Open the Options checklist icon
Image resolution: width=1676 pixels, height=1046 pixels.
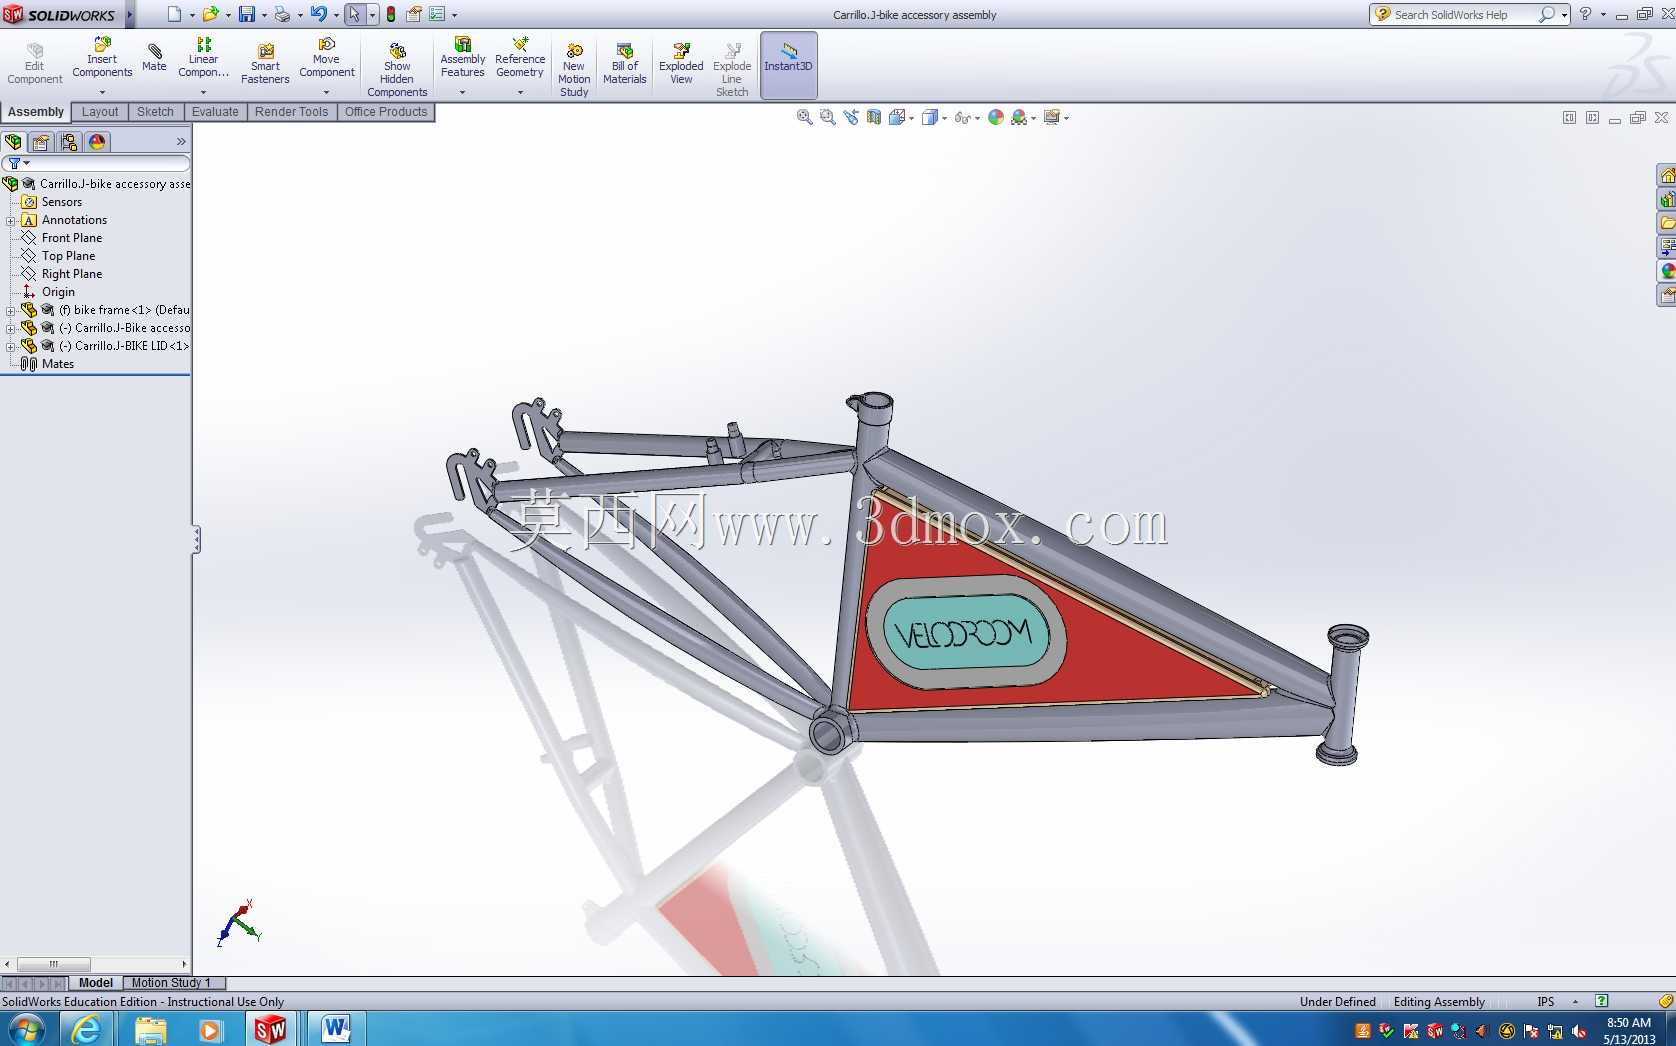tap(437, 14)
